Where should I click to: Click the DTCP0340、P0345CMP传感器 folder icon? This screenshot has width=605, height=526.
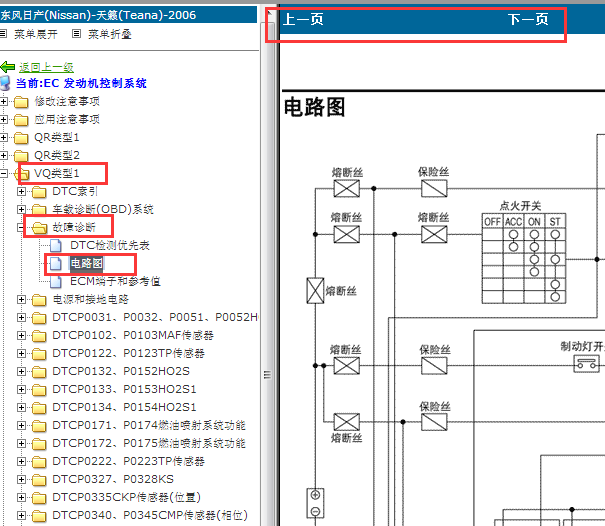coord(39,516)
